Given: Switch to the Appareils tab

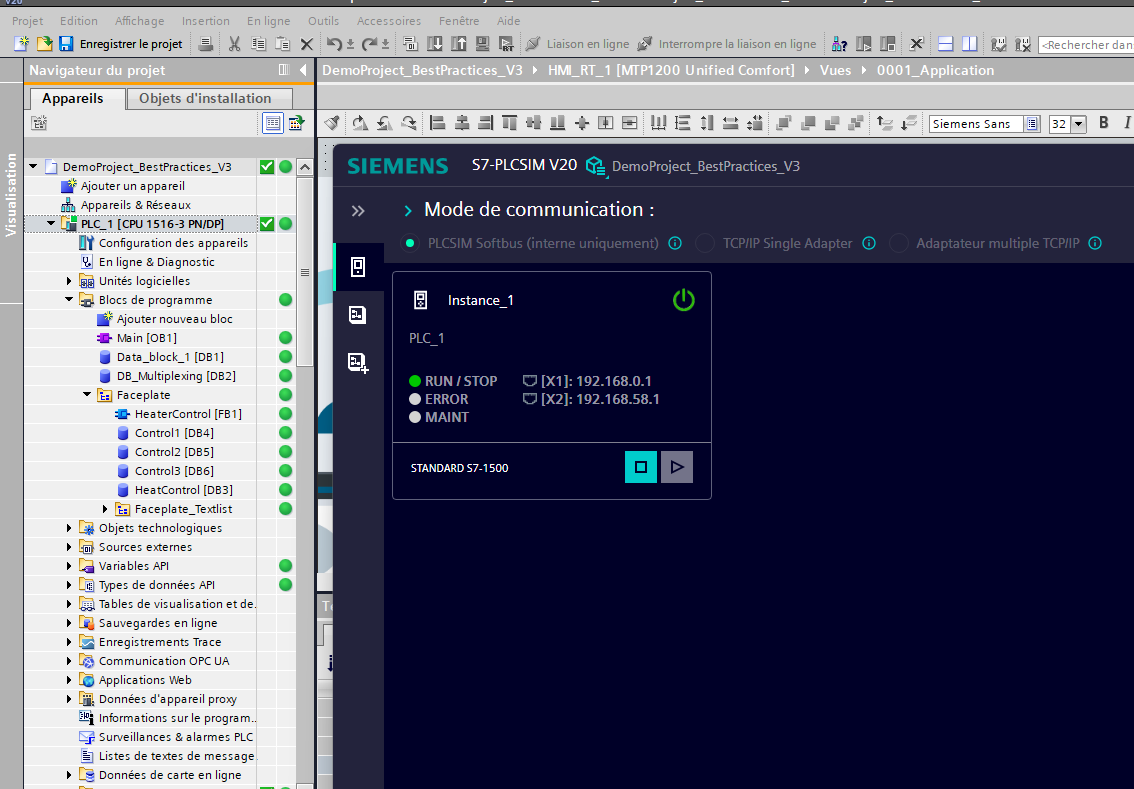Looking at the screenshot, I should point(72,98).
